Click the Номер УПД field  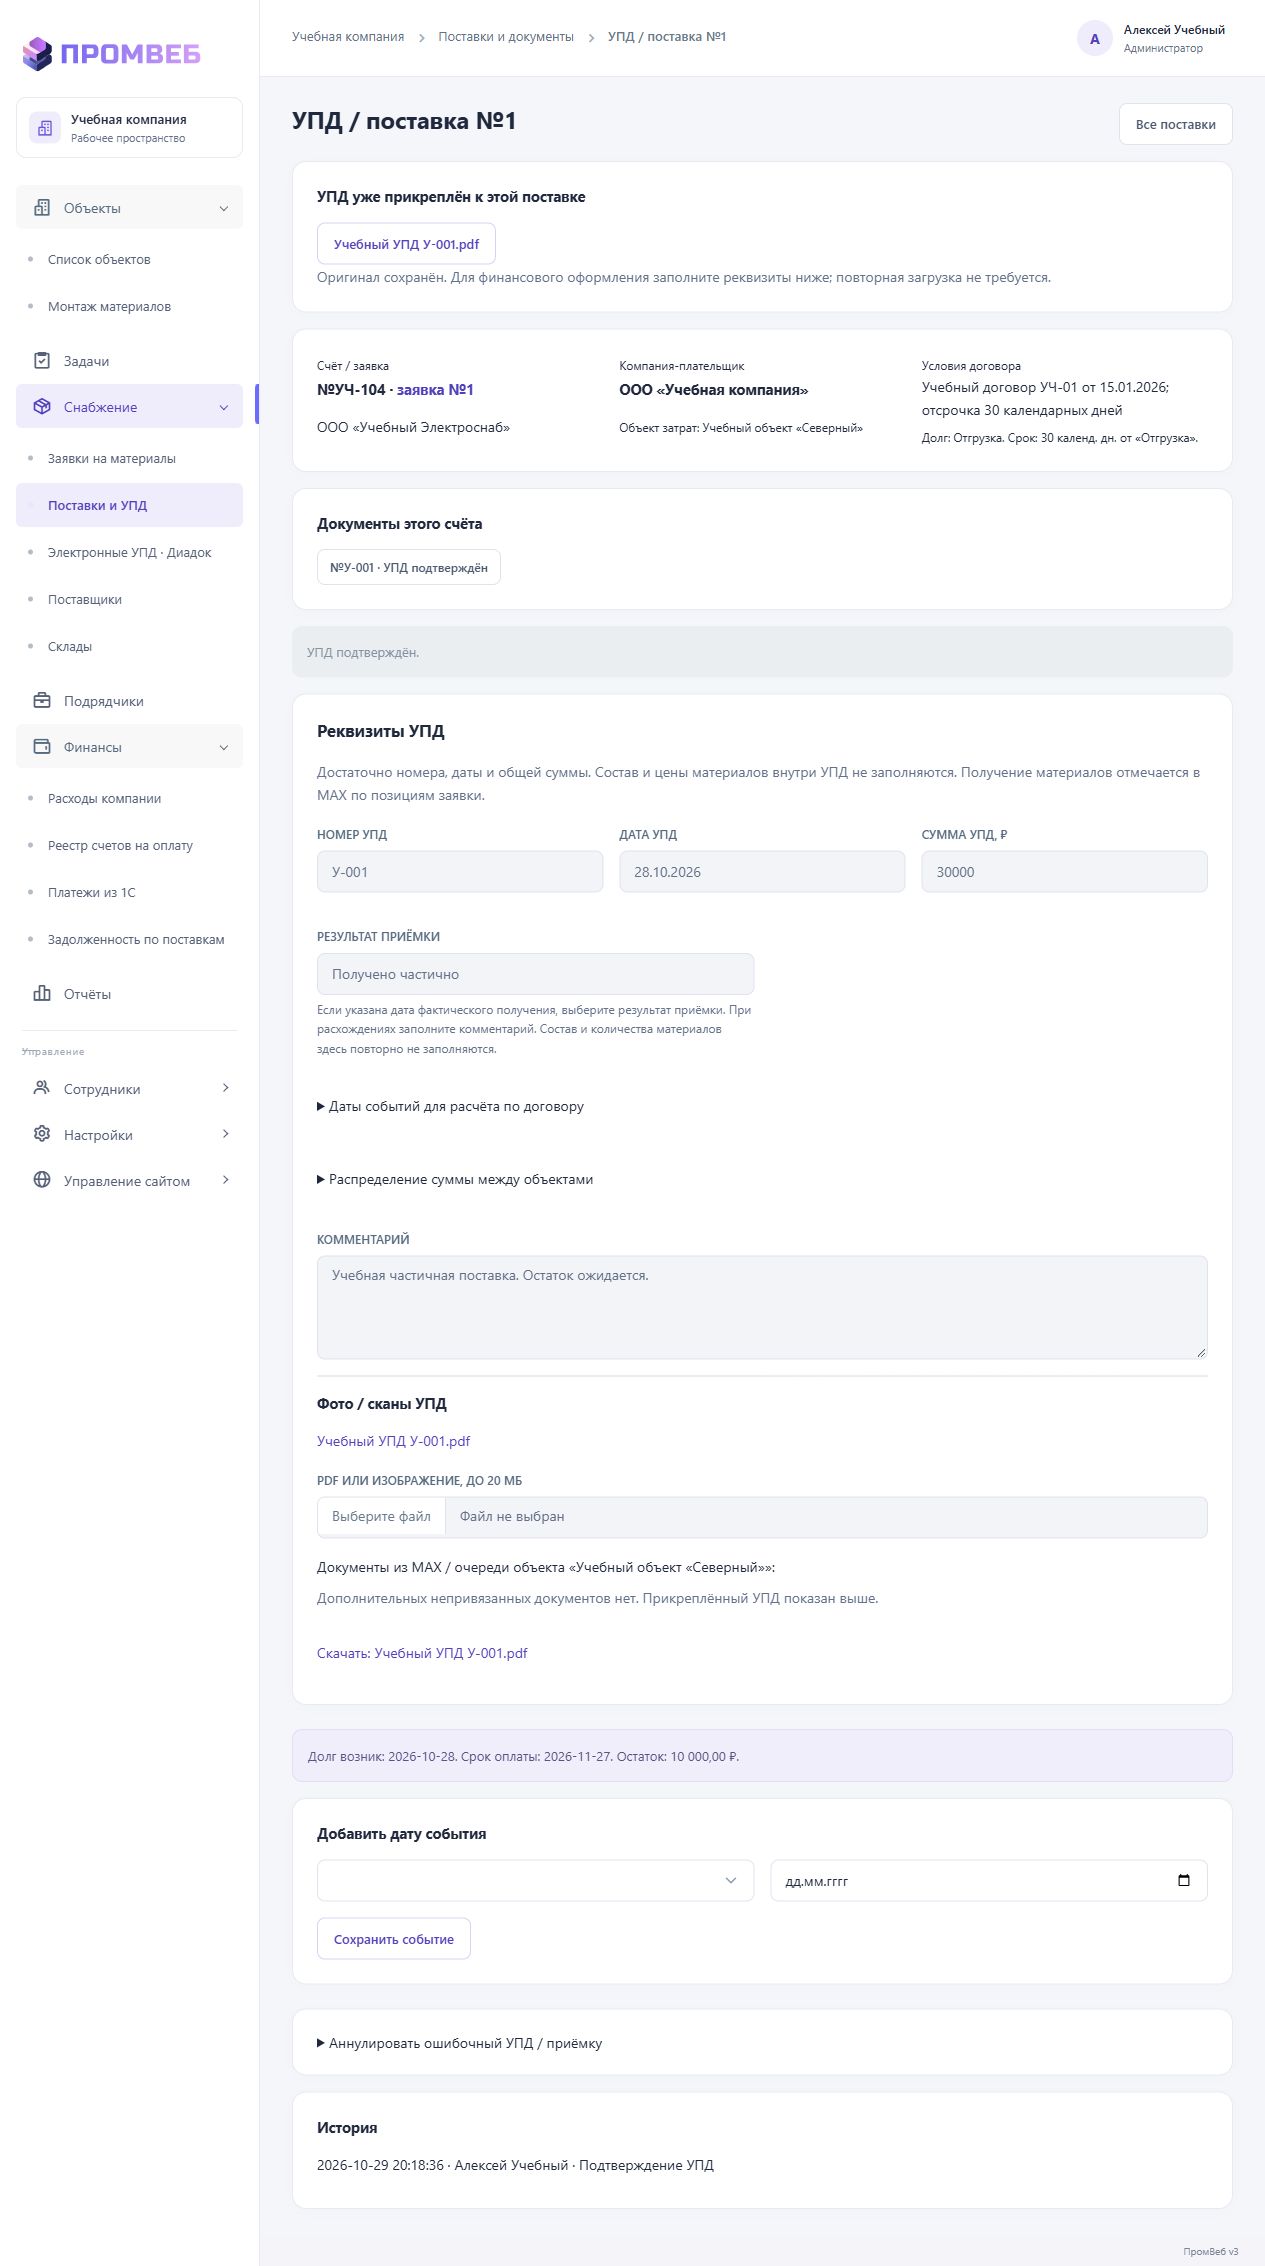(460, 872)
